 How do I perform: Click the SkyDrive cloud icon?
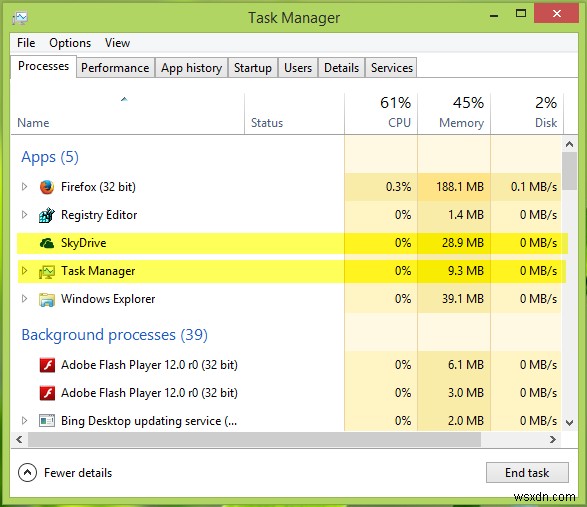pyautogui.click(x=47, y=243)
